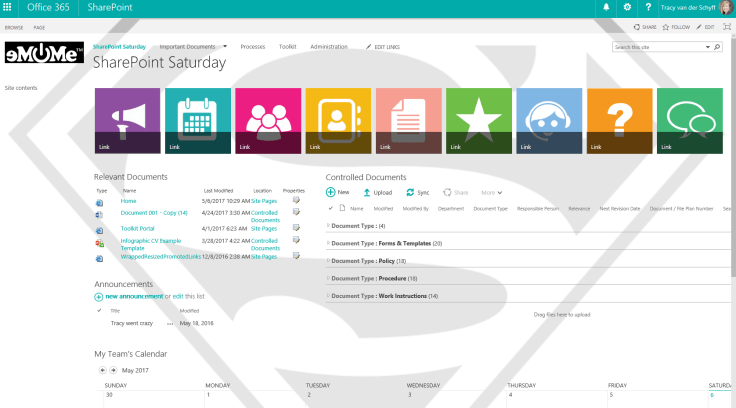Switch to the Page ribbon tab
Screen dimensions: 736x408
coord(39,27)
